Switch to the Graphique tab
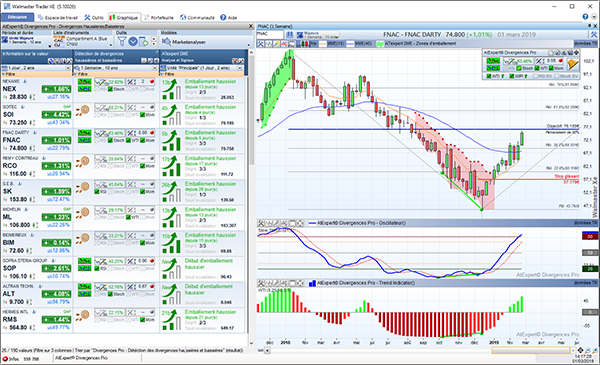Viewport: 600px width, 365px height. (x=124, y=18)
